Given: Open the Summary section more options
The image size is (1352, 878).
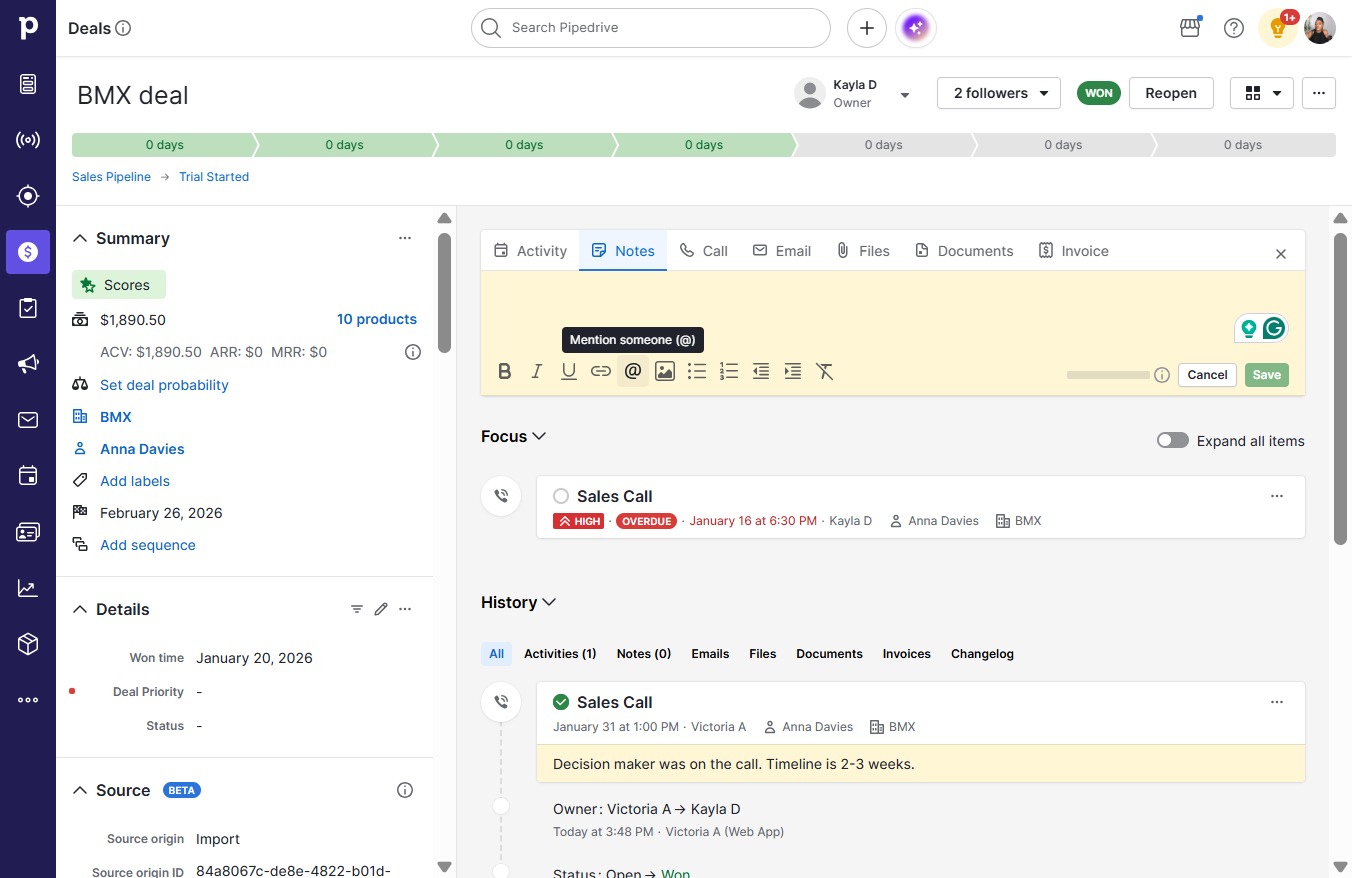Looking at the screenshot, I should point(405,238).
